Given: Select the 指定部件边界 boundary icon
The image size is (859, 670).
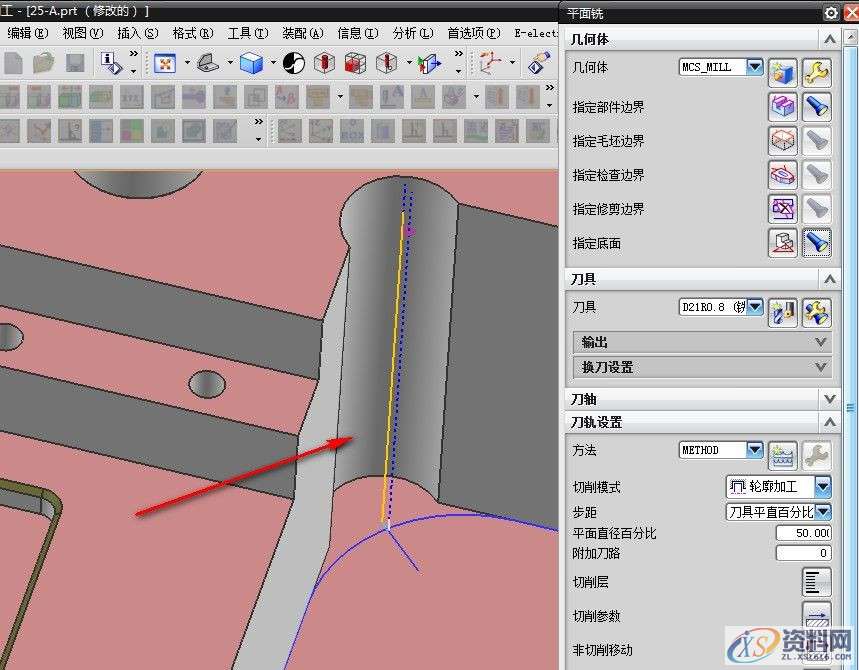Looking at the screenshot, I should [783, 106].
